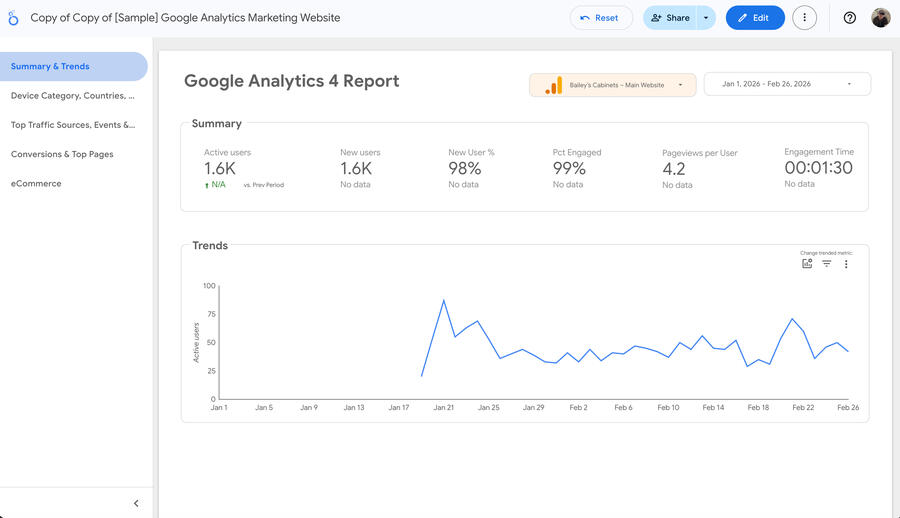Switch to Device Category, Countries page
Viewport: 900px width, 518px height.
(x=72, y=96)
